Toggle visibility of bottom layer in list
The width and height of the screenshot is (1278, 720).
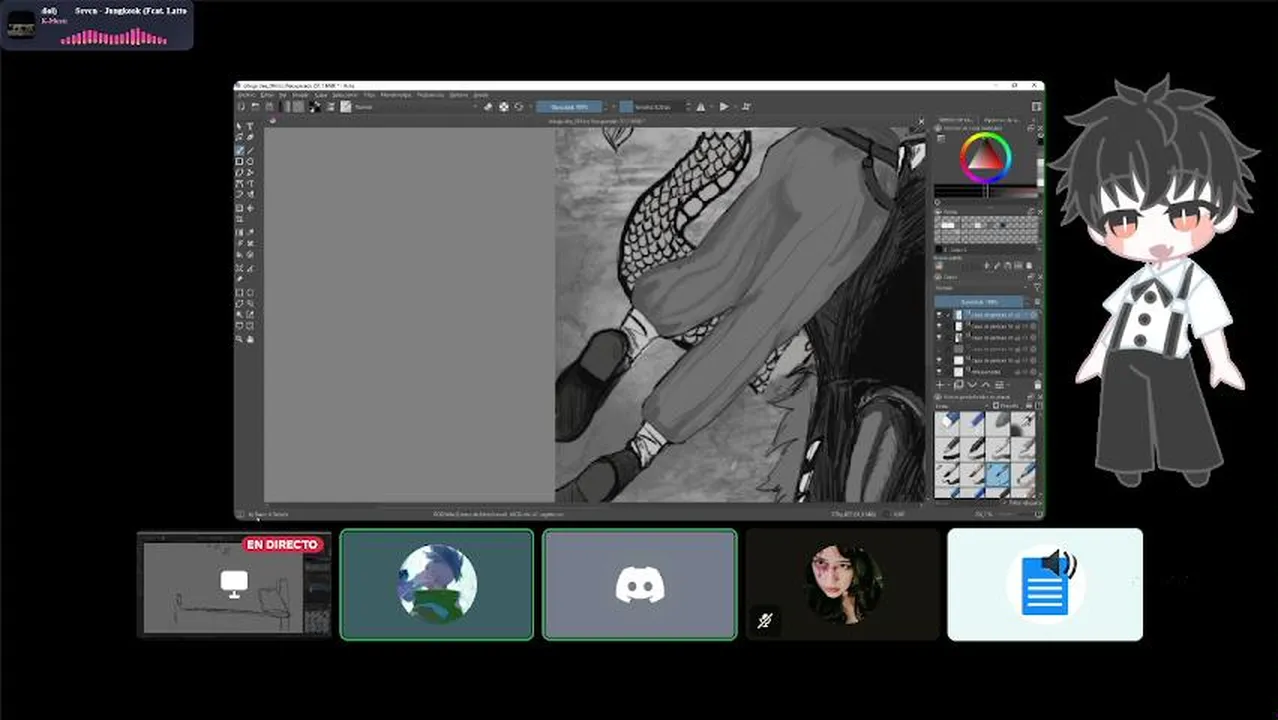click(x=940, y=371)
